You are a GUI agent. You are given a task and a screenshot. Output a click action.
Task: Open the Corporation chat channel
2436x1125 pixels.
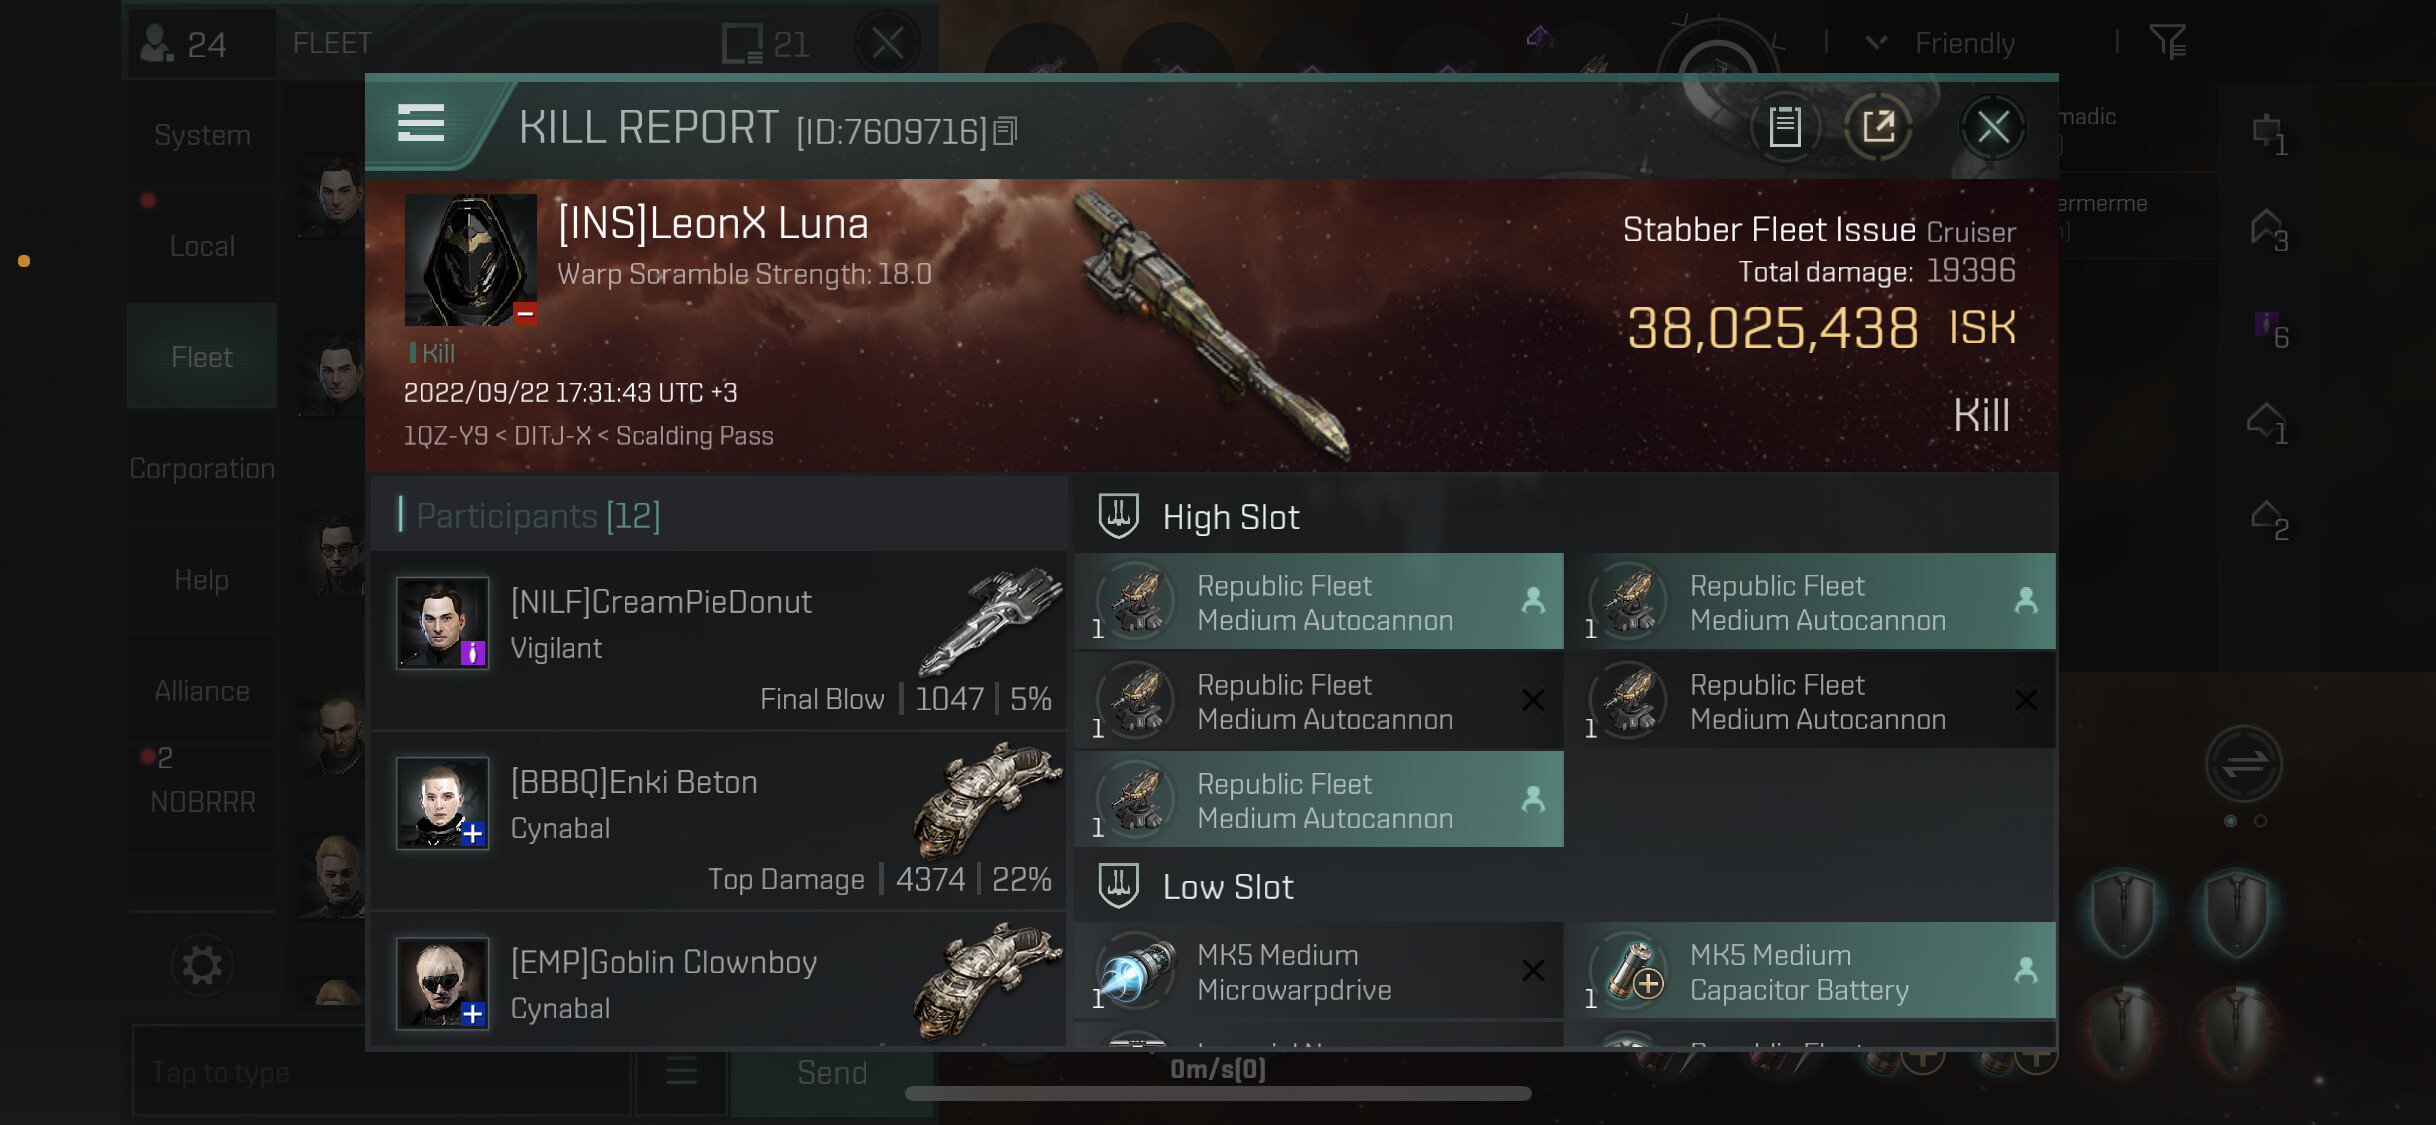tap(202, 468)
